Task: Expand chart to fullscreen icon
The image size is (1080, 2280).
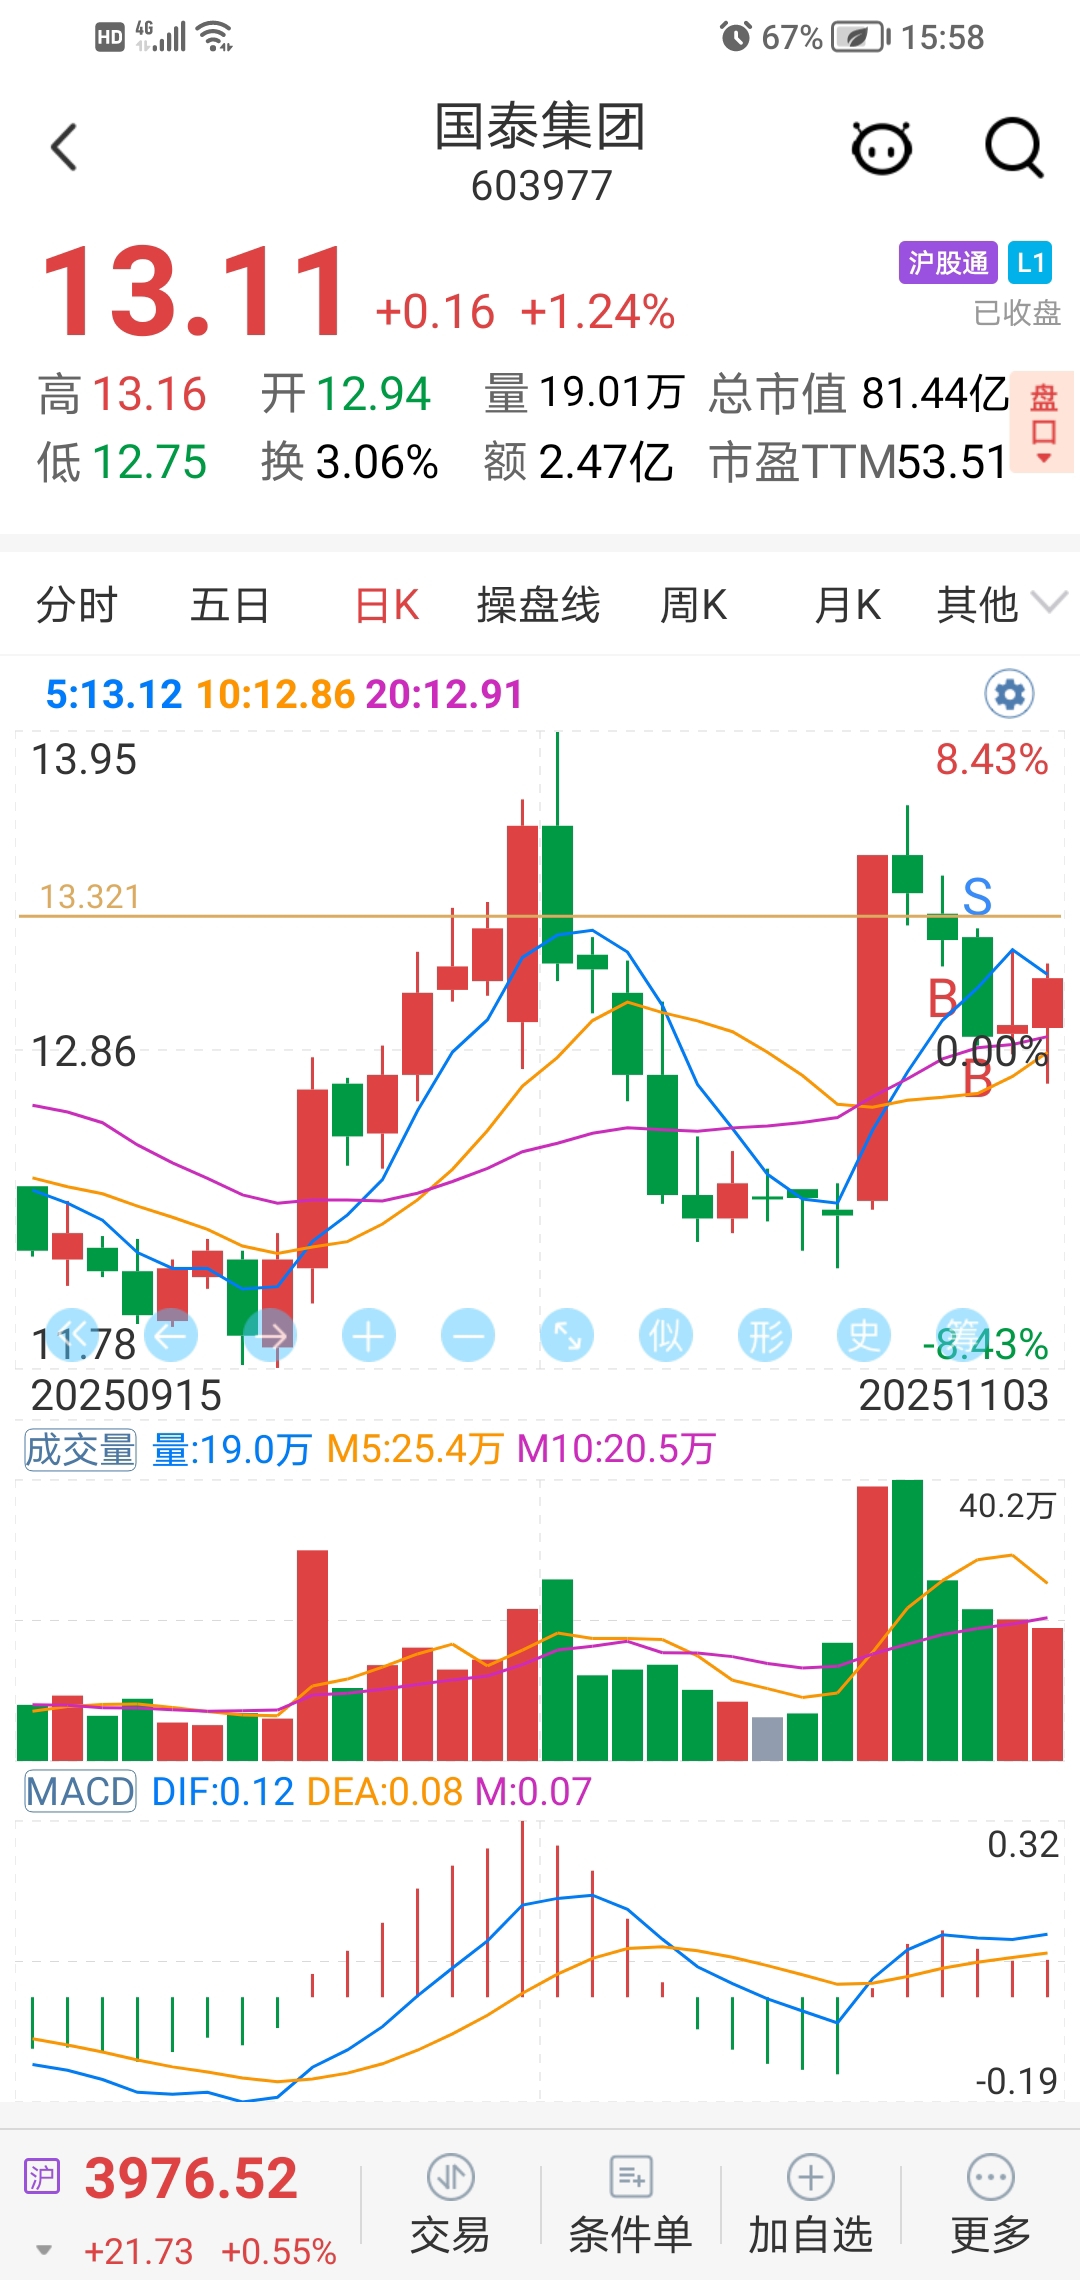Action: click(567, 1335)
